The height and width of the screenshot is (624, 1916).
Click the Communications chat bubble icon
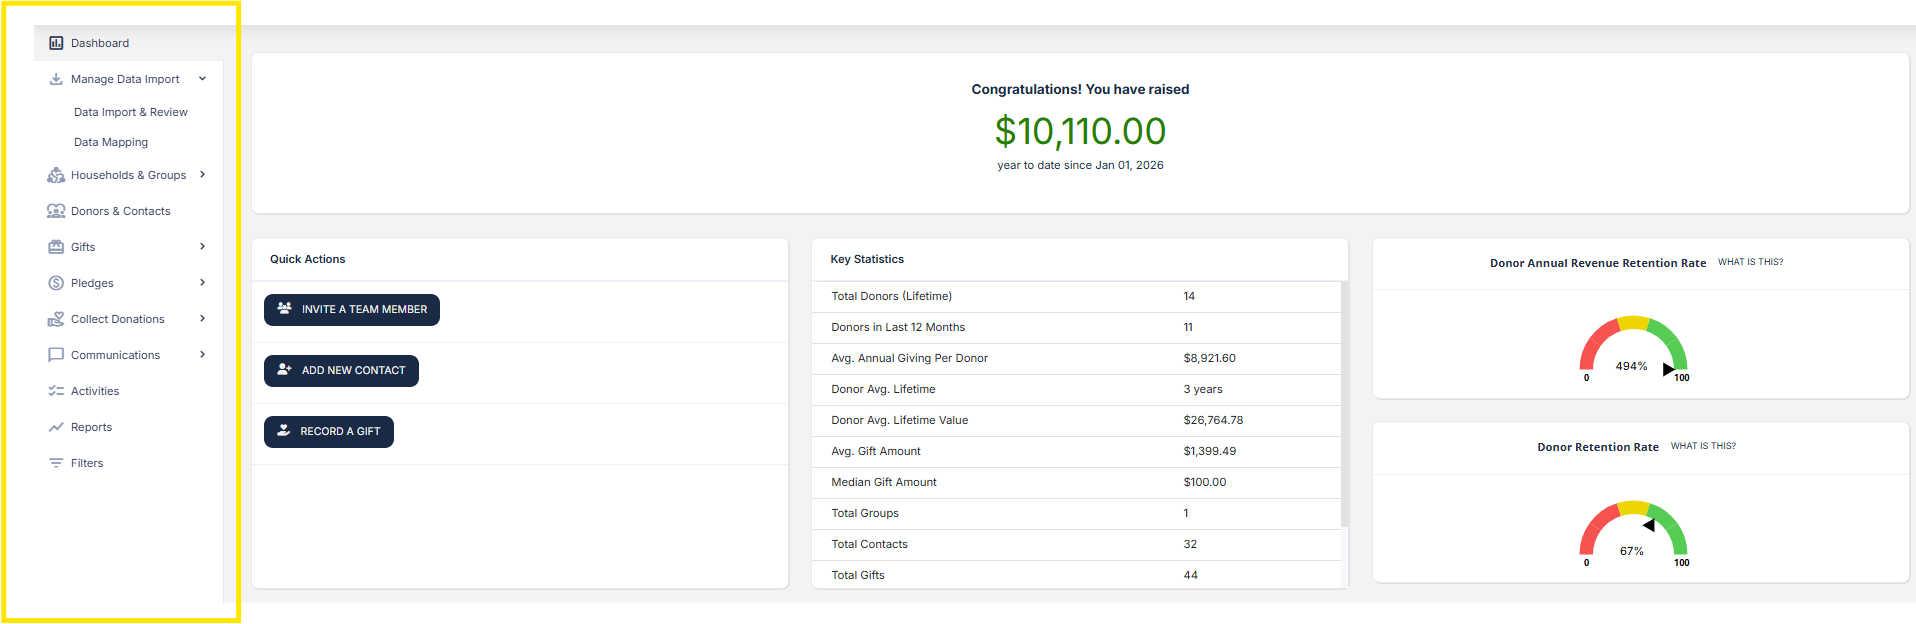point(56,355)
